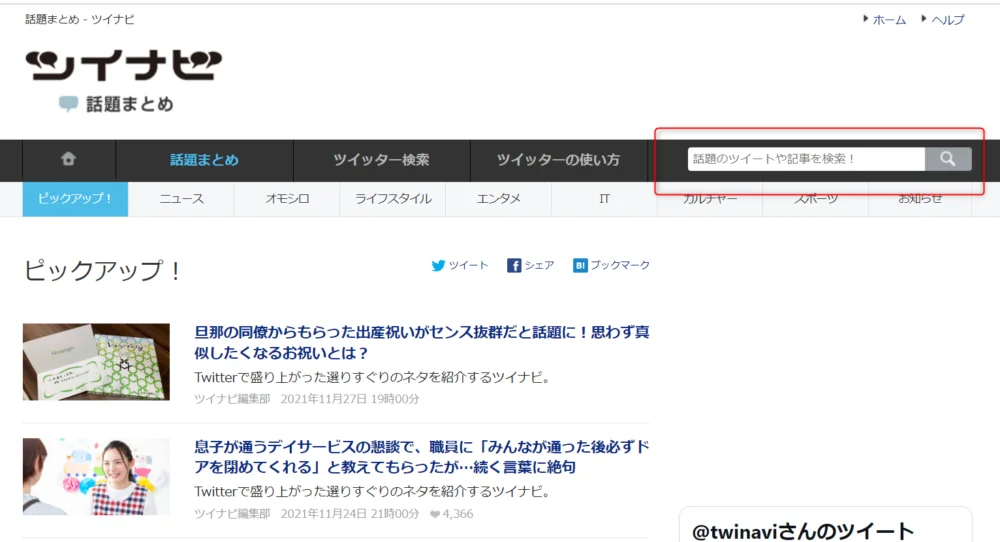Click the Twitter bird tweet icon

point(438,265)
